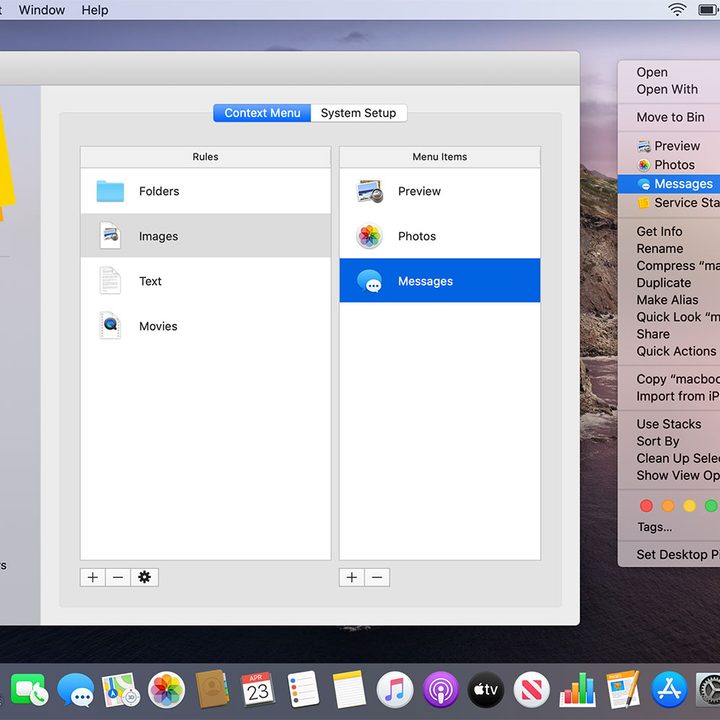Viewport: 720px width, 720px height.
Task: Click the Wi-Fi status icon
Action: pos(677,10)
